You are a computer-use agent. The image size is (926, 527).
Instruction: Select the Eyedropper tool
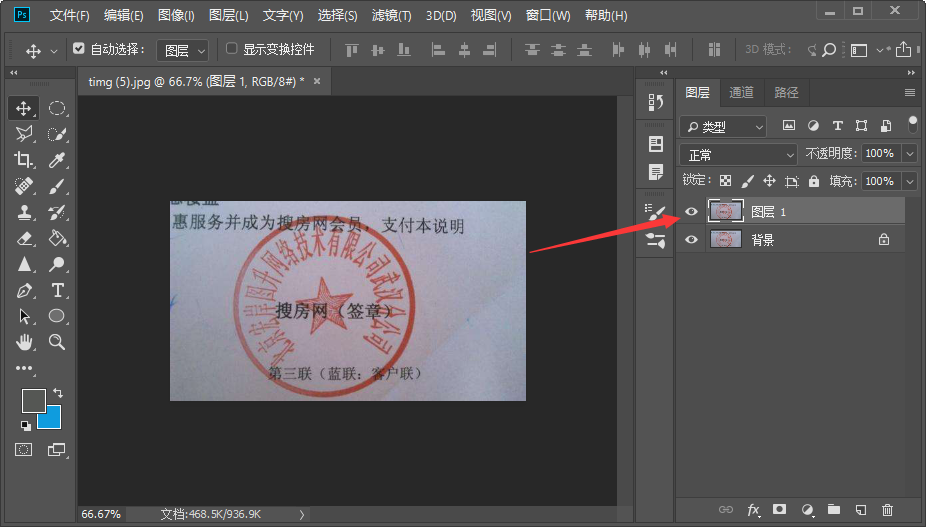[57, 160]
